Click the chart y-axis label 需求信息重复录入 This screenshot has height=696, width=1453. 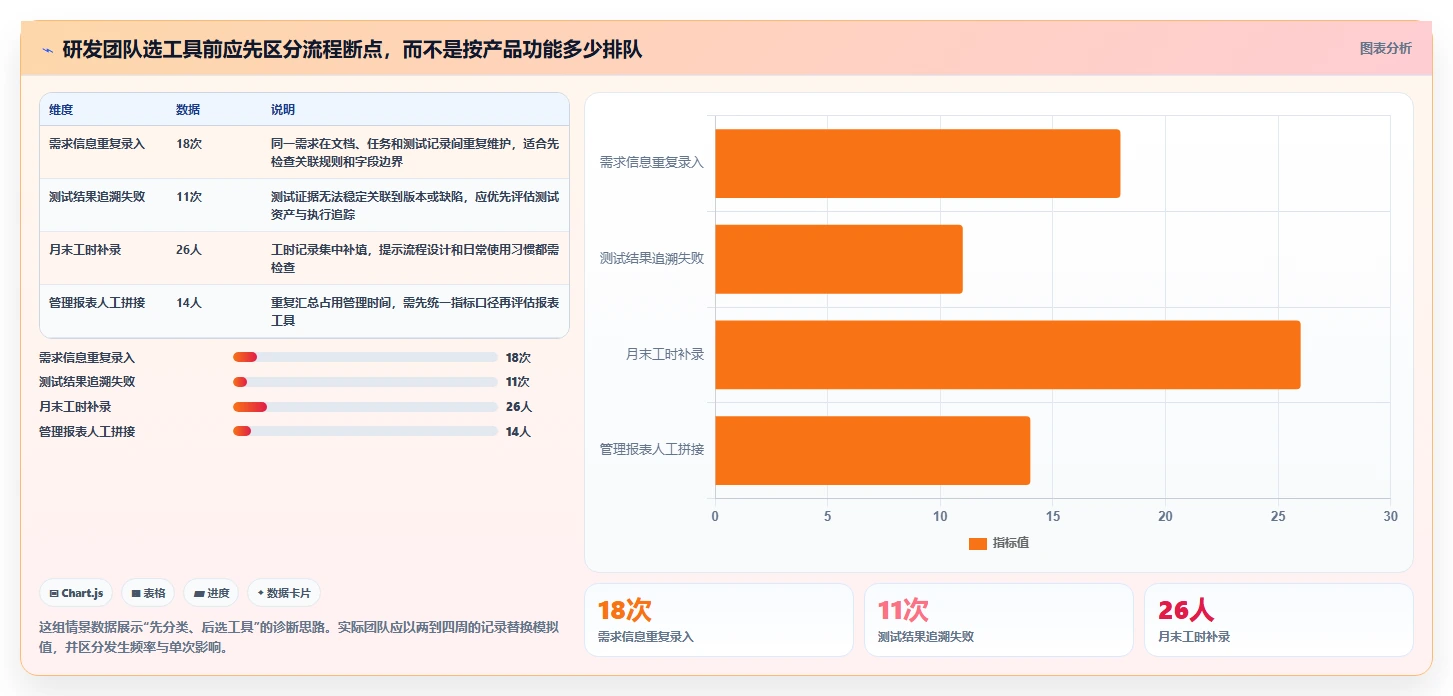(652, 162)
